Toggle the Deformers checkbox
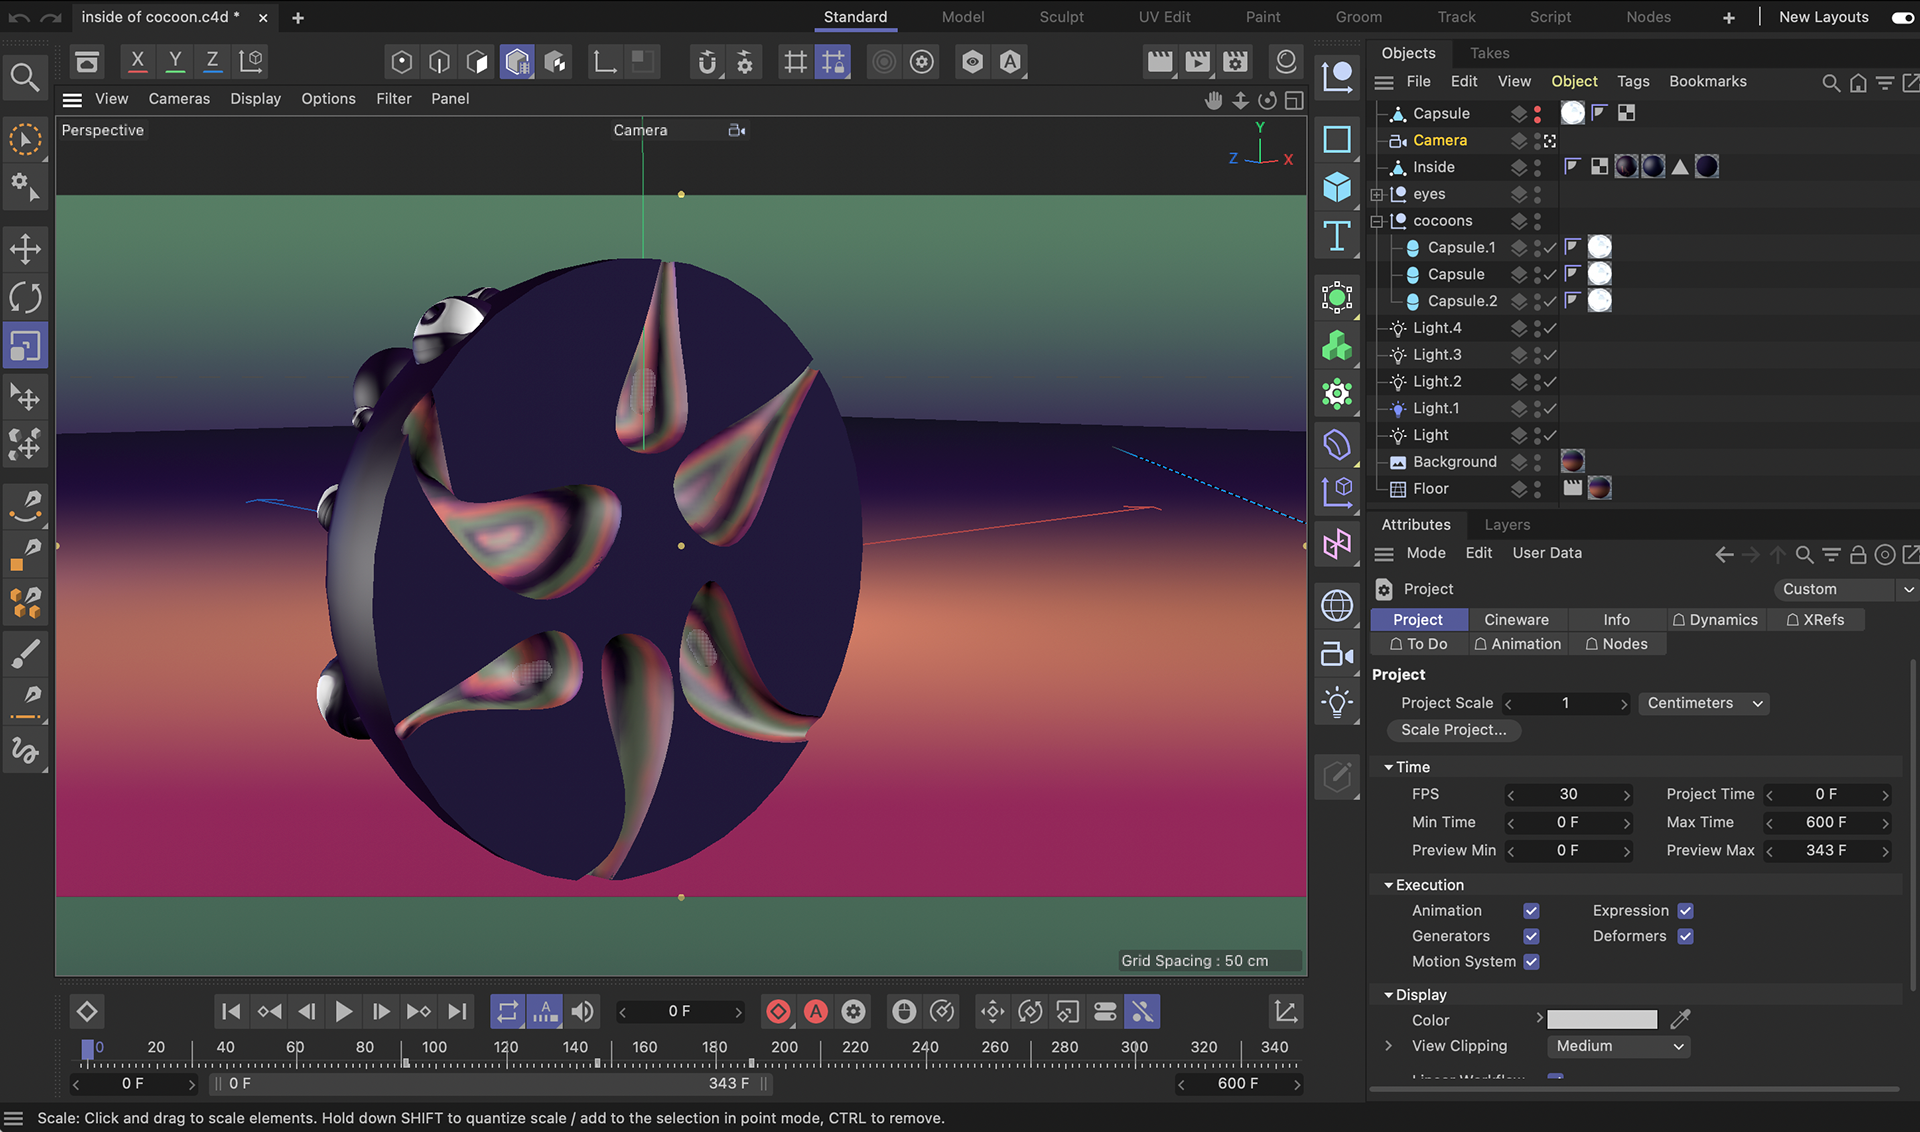Image resolution: width=1920 pixels, height=1132 pixels. point(1685,937)
